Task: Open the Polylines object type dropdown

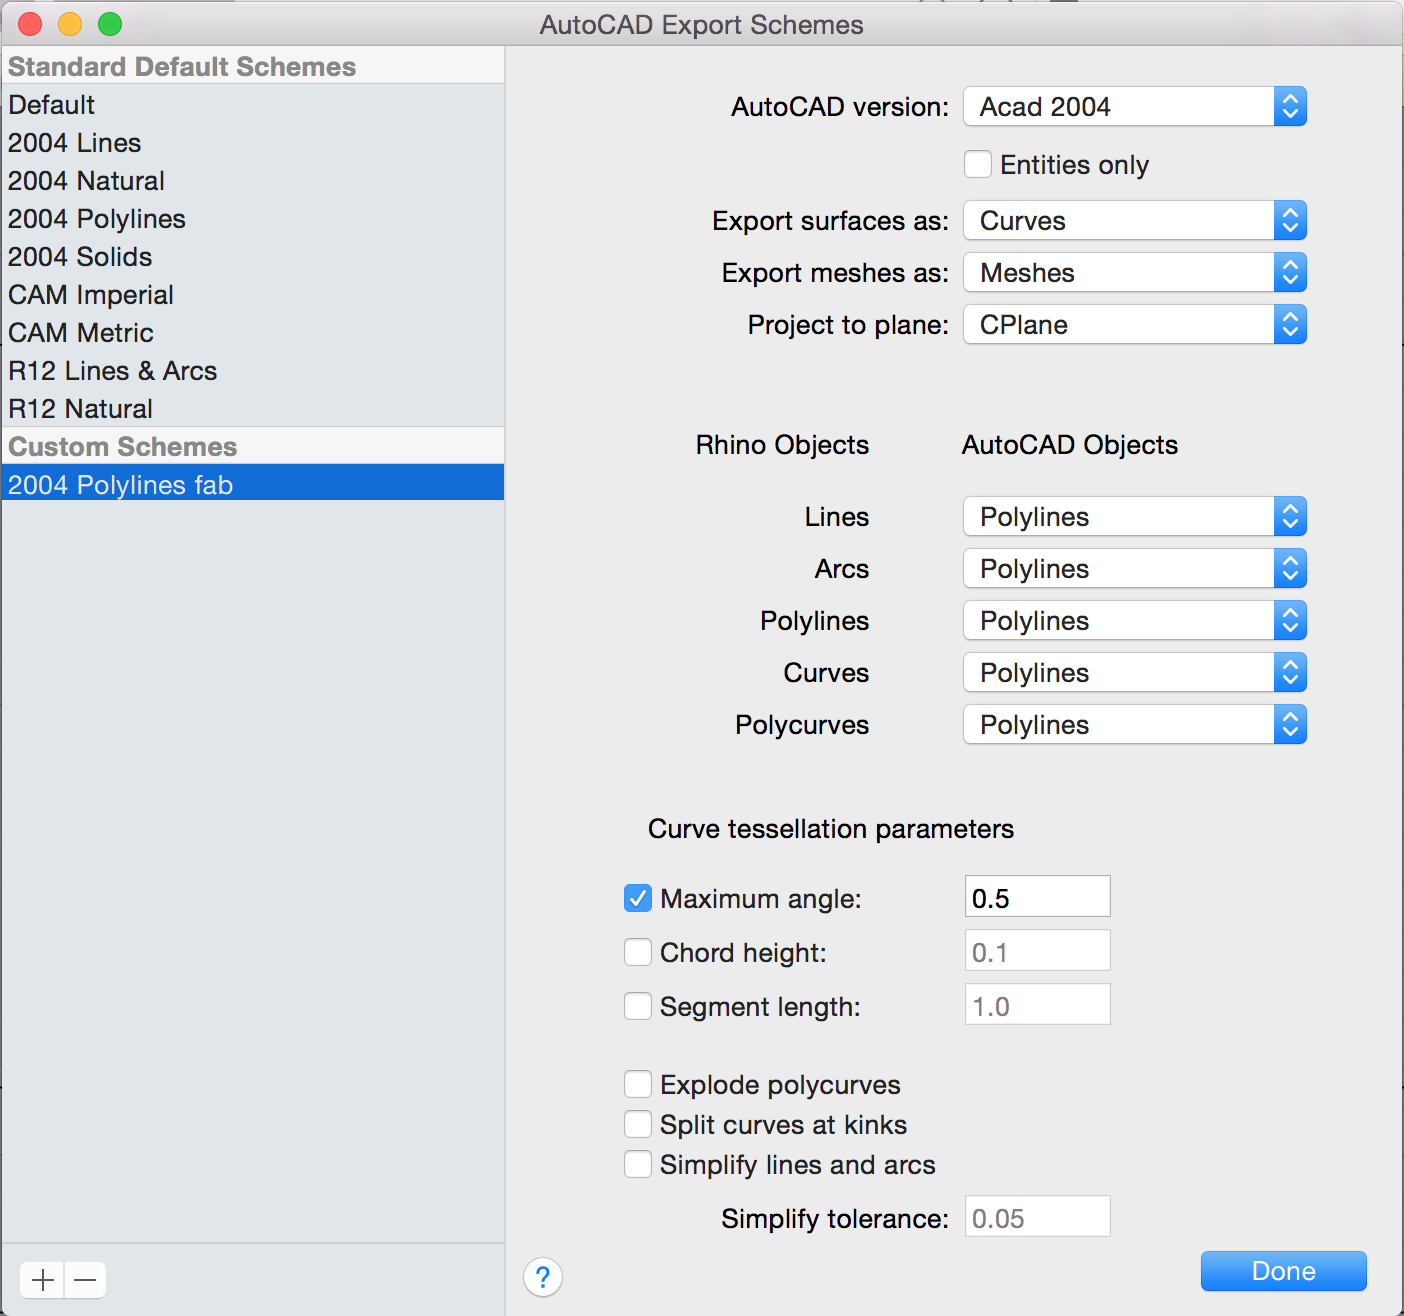Action: tap(1135, 620)
